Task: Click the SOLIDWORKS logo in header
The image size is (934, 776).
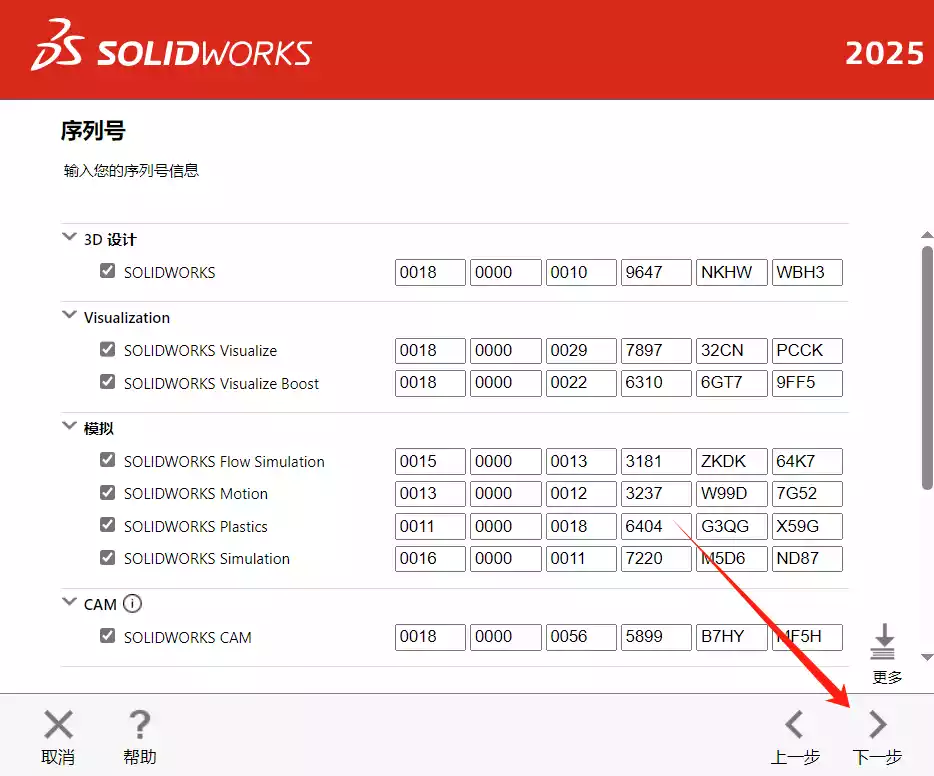Action: (172, 52)
